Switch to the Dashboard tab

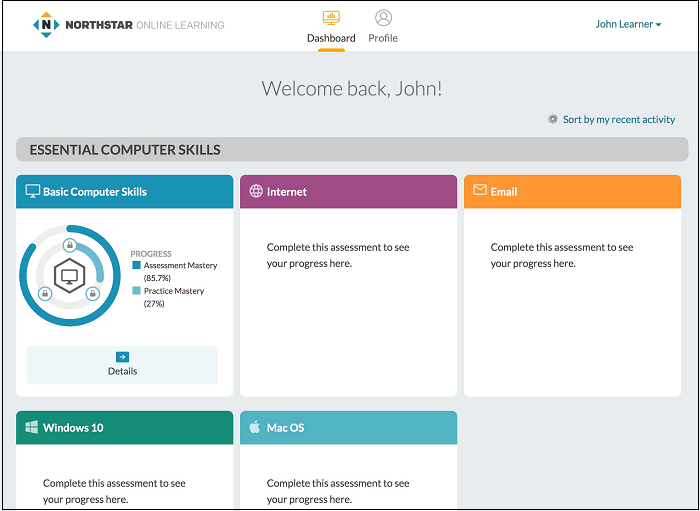(x=331, y=29)
